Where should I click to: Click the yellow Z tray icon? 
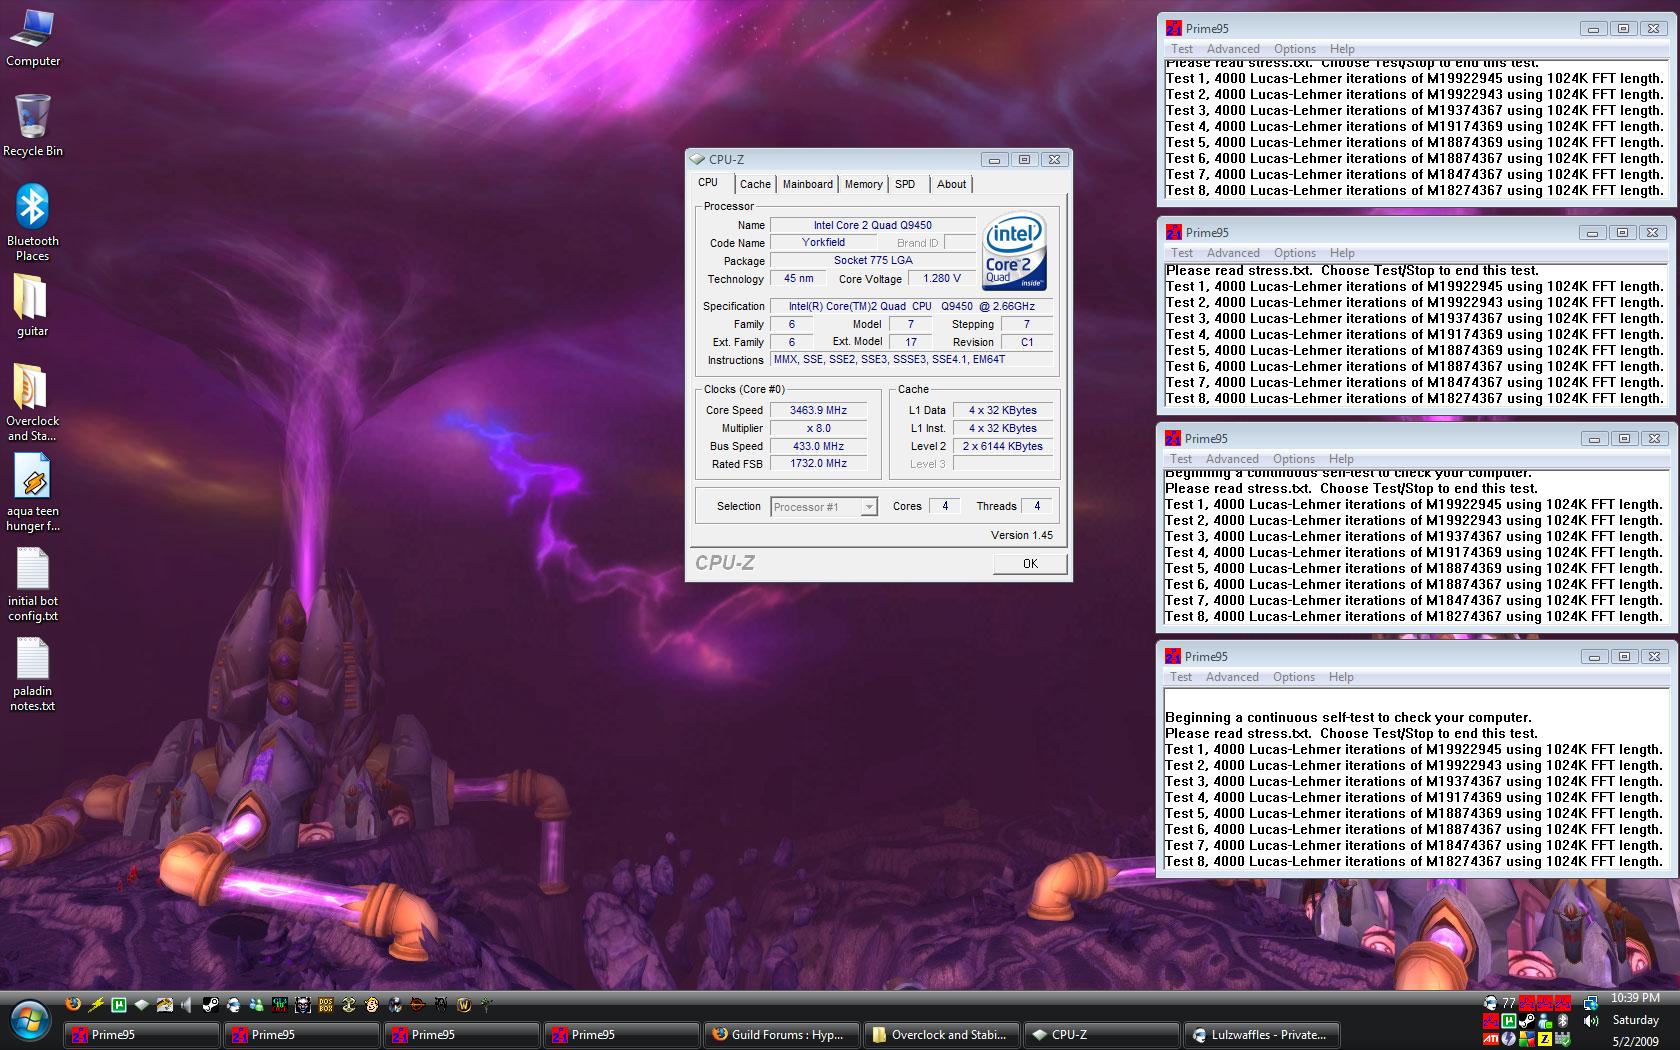pos(1545,1039)
